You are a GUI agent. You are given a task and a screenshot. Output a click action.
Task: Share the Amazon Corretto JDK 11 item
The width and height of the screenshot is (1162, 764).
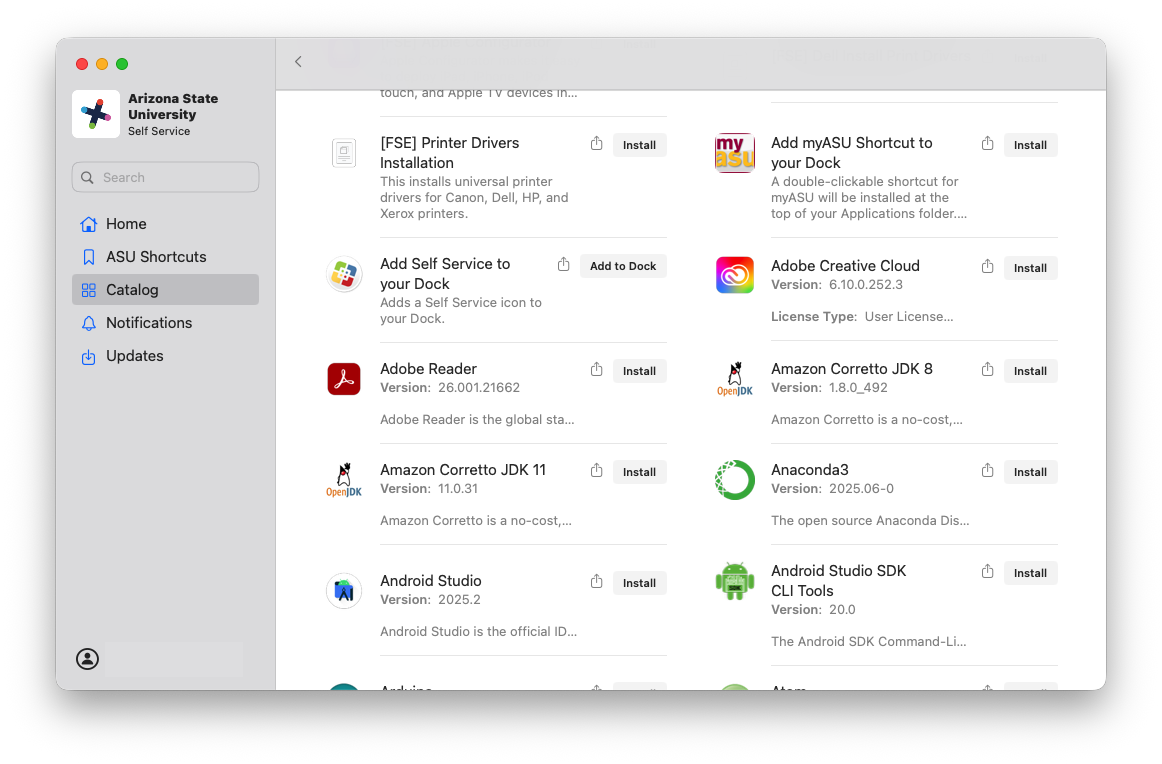coord(597,471)
